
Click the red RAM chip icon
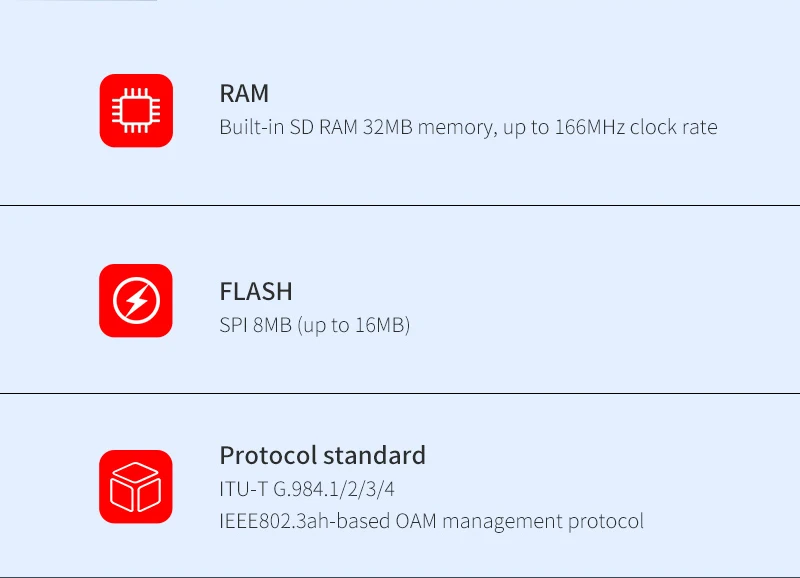click(x=136, y=111)
